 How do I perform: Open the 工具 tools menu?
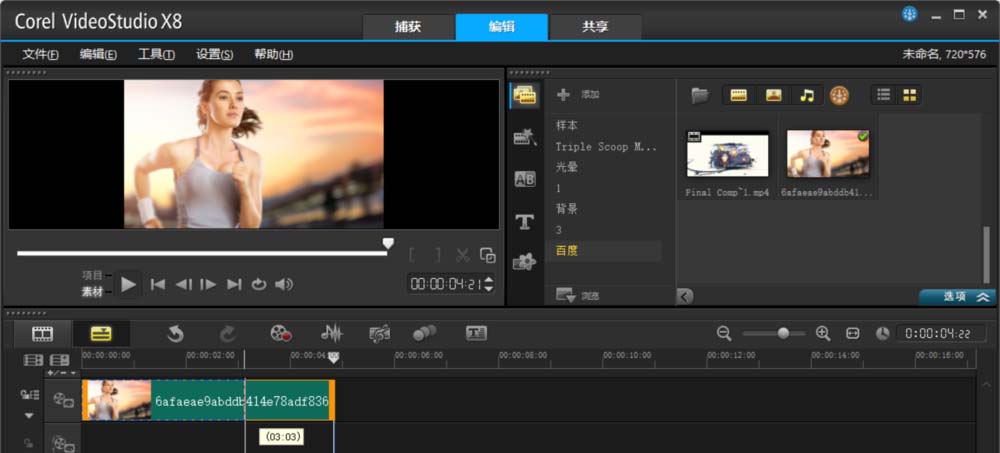(156, 55)
